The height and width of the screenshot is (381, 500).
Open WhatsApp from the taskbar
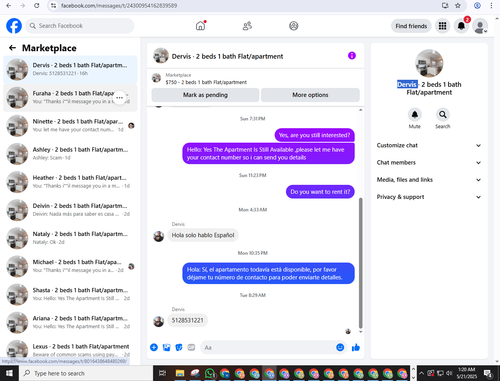point(210,373)
